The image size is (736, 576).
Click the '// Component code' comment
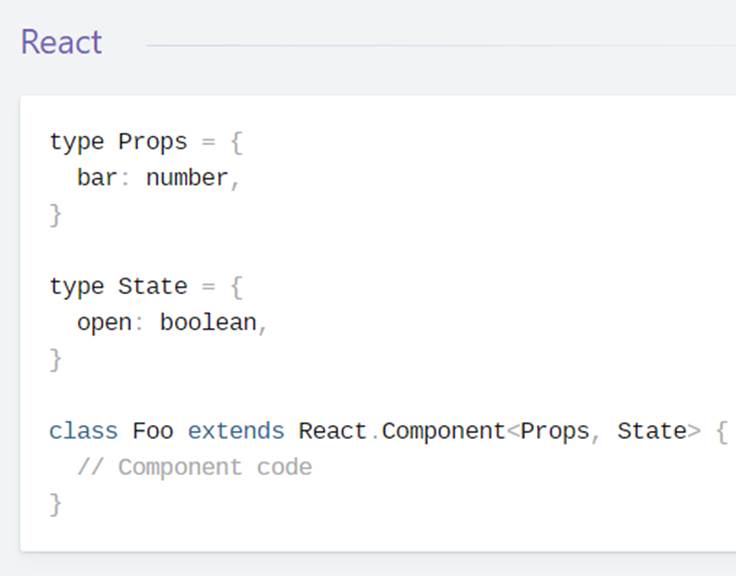point(194,467)
